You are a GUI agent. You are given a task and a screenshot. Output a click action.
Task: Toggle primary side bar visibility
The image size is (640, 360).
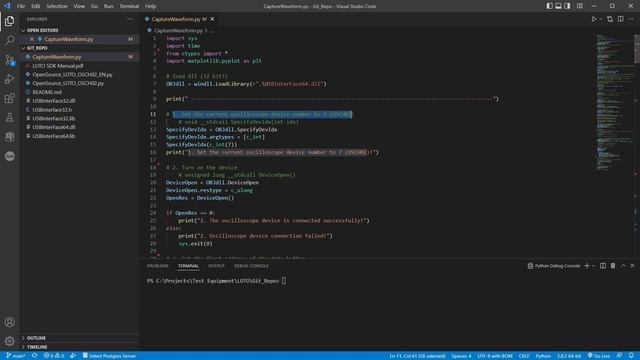(549, 6)
